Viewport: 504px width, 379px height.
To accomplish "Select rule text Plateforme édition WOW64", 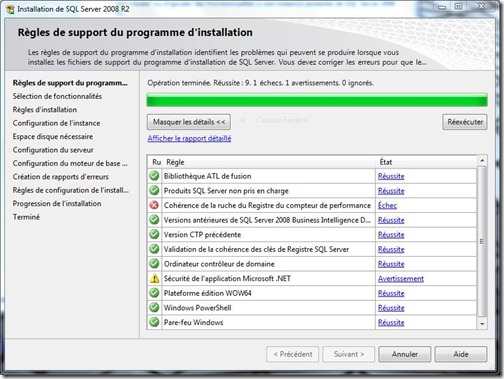I will 207,293.
